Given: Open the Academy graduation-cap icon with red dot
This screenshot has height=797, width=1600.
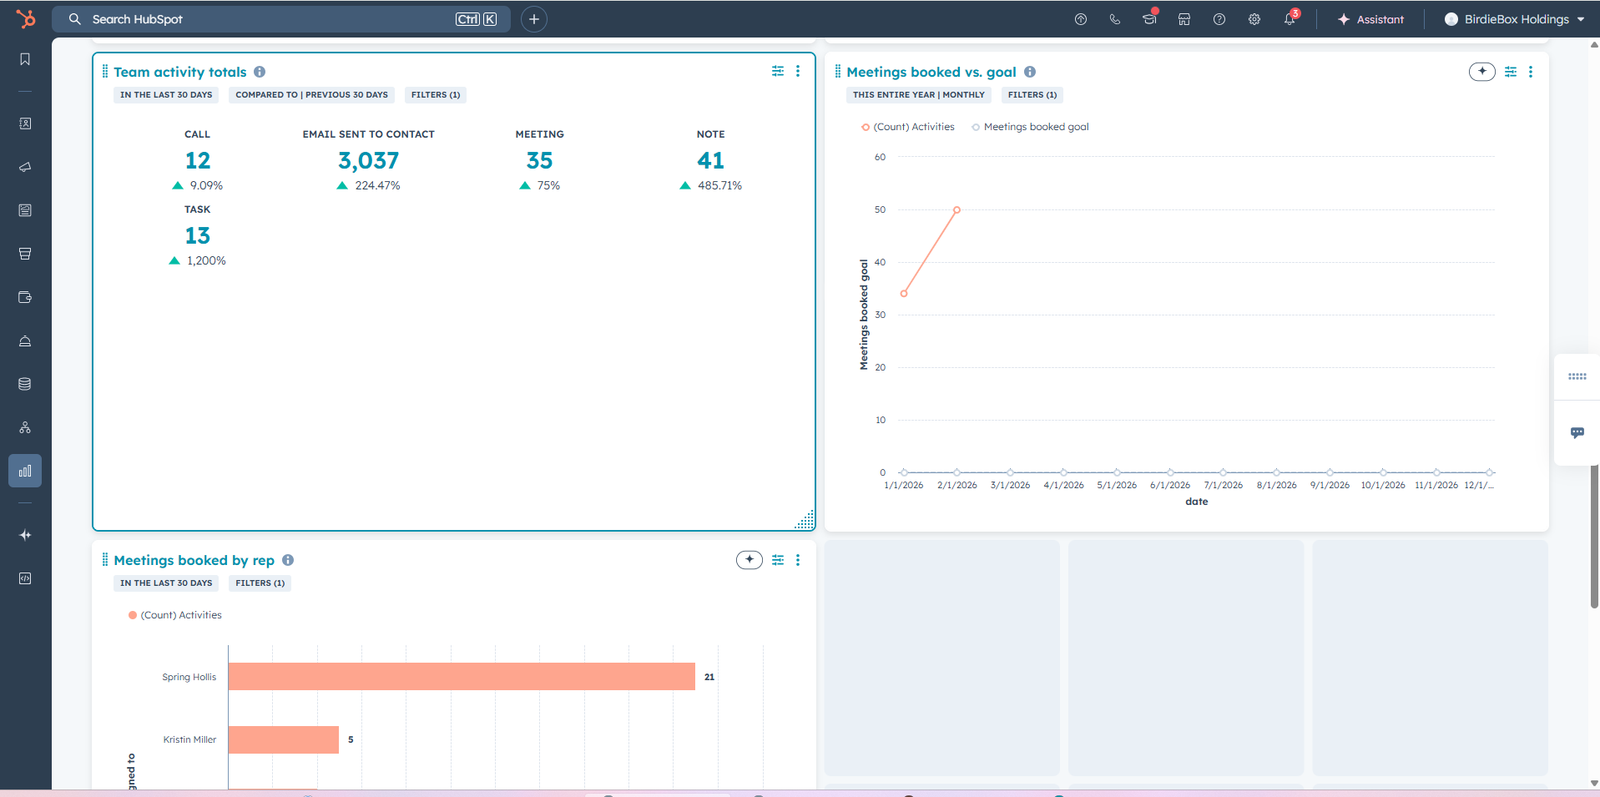Looking at the screenshot, I should 1150,18.
